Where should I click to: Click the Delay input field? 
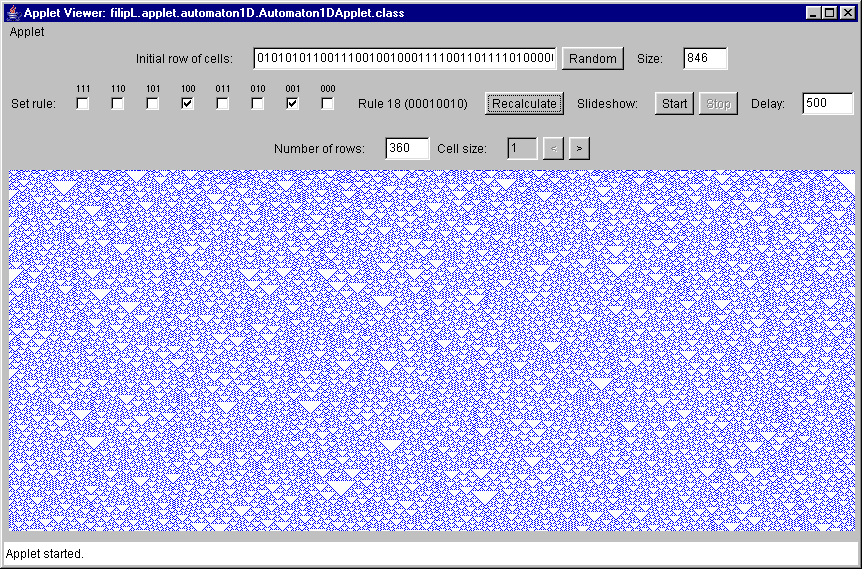click(827, 103)
